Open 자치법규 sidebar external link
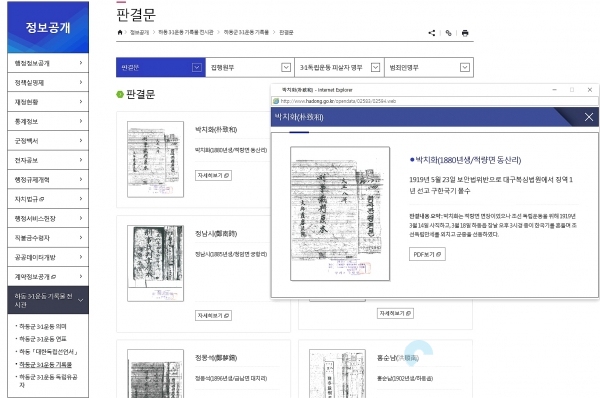600x398 pixels. [x=48, y=199]
